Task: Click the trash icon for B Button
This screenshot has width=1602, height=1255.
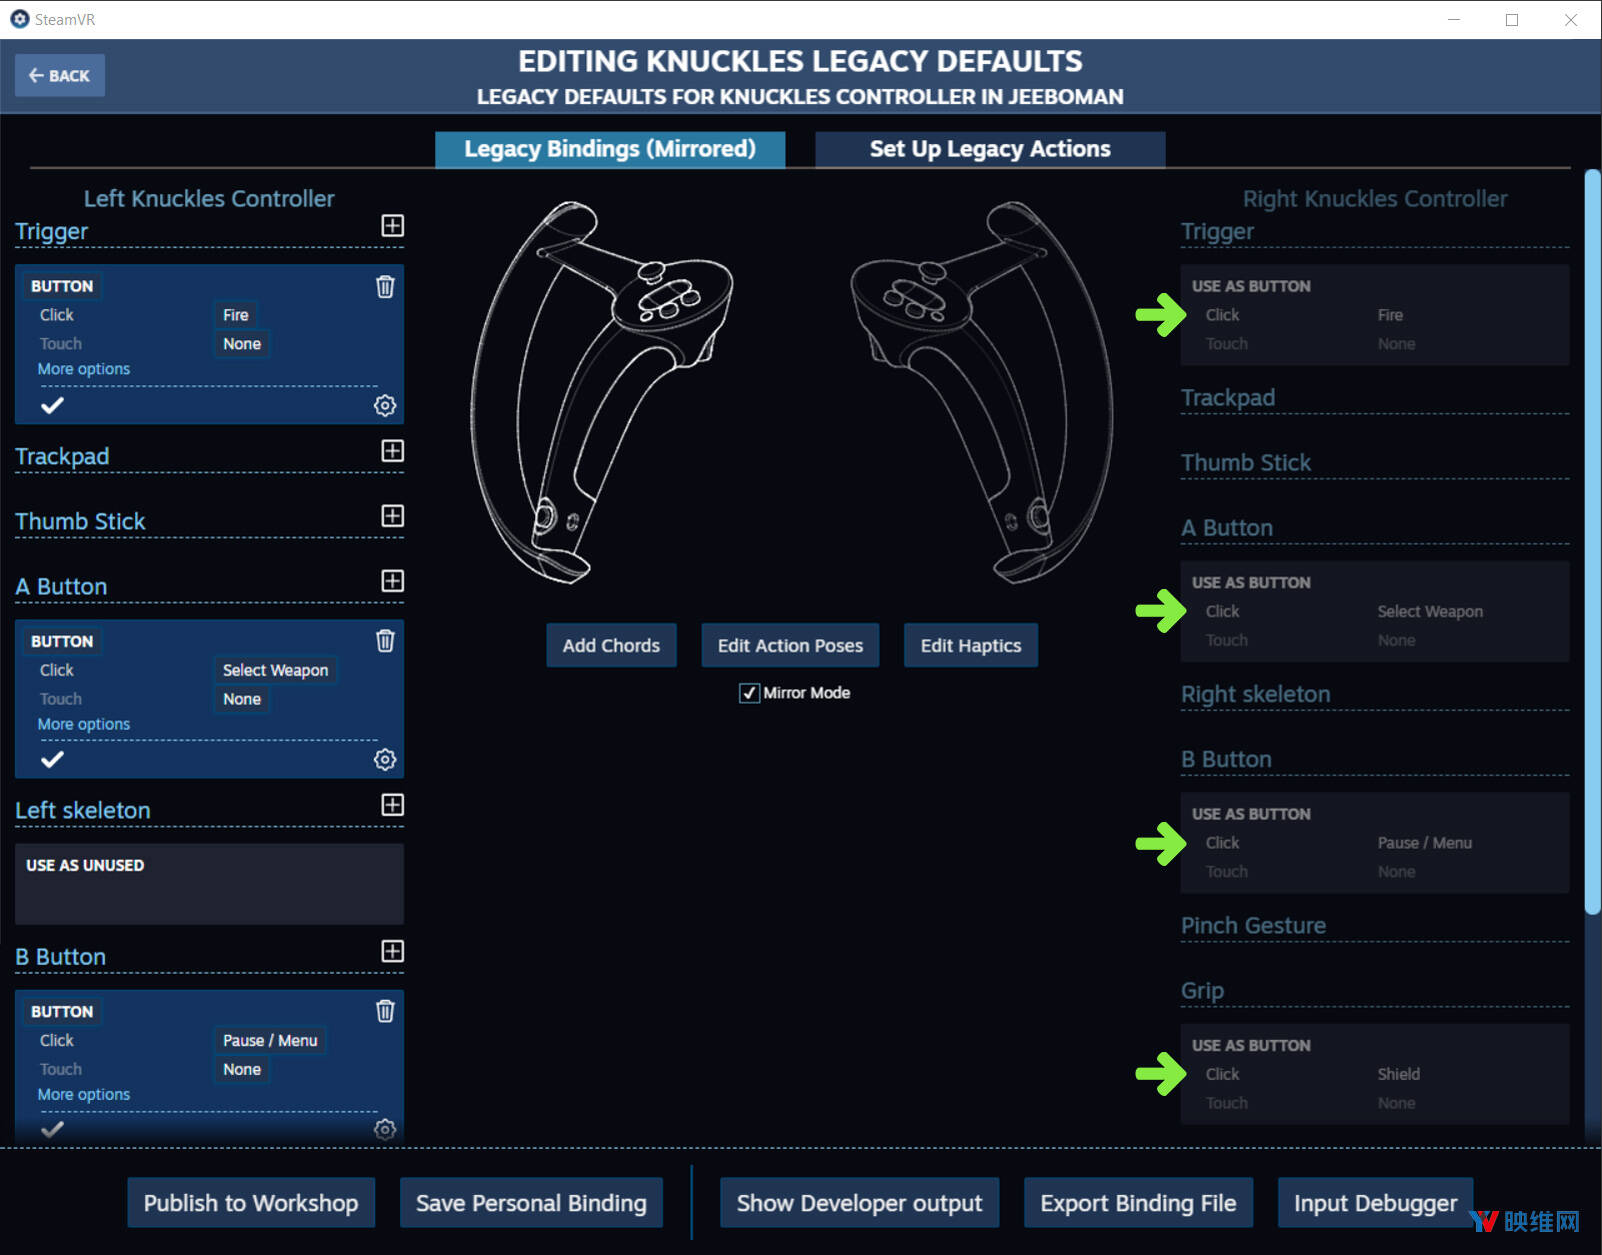Action: pos(385,1011)
